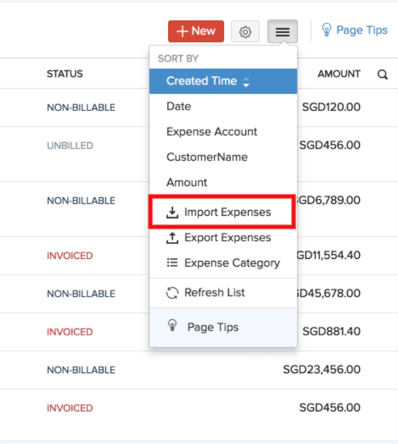This screenshot has width=398, height=444.
Task: Open the Page Tips link at top
Action: 362,30
